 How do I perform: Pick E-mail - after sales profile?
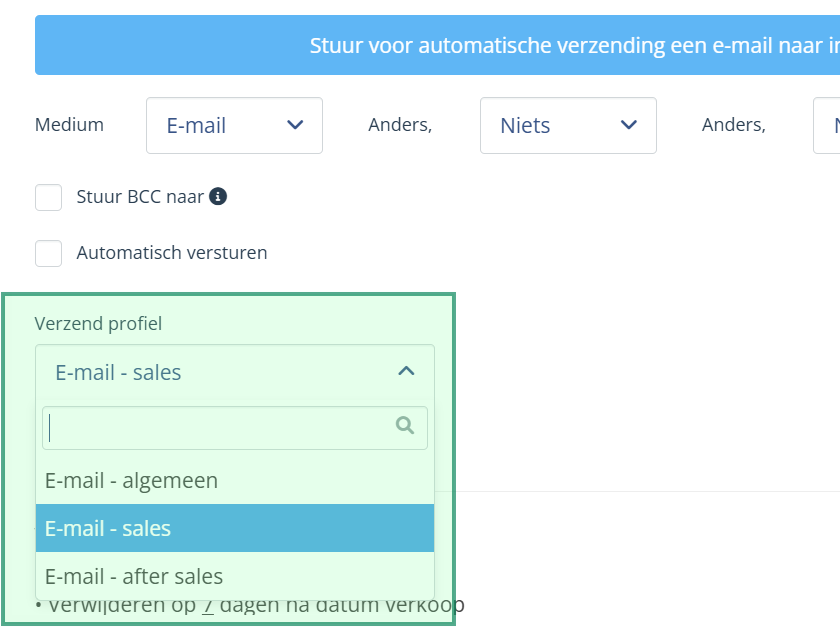[x=134, y=576]
